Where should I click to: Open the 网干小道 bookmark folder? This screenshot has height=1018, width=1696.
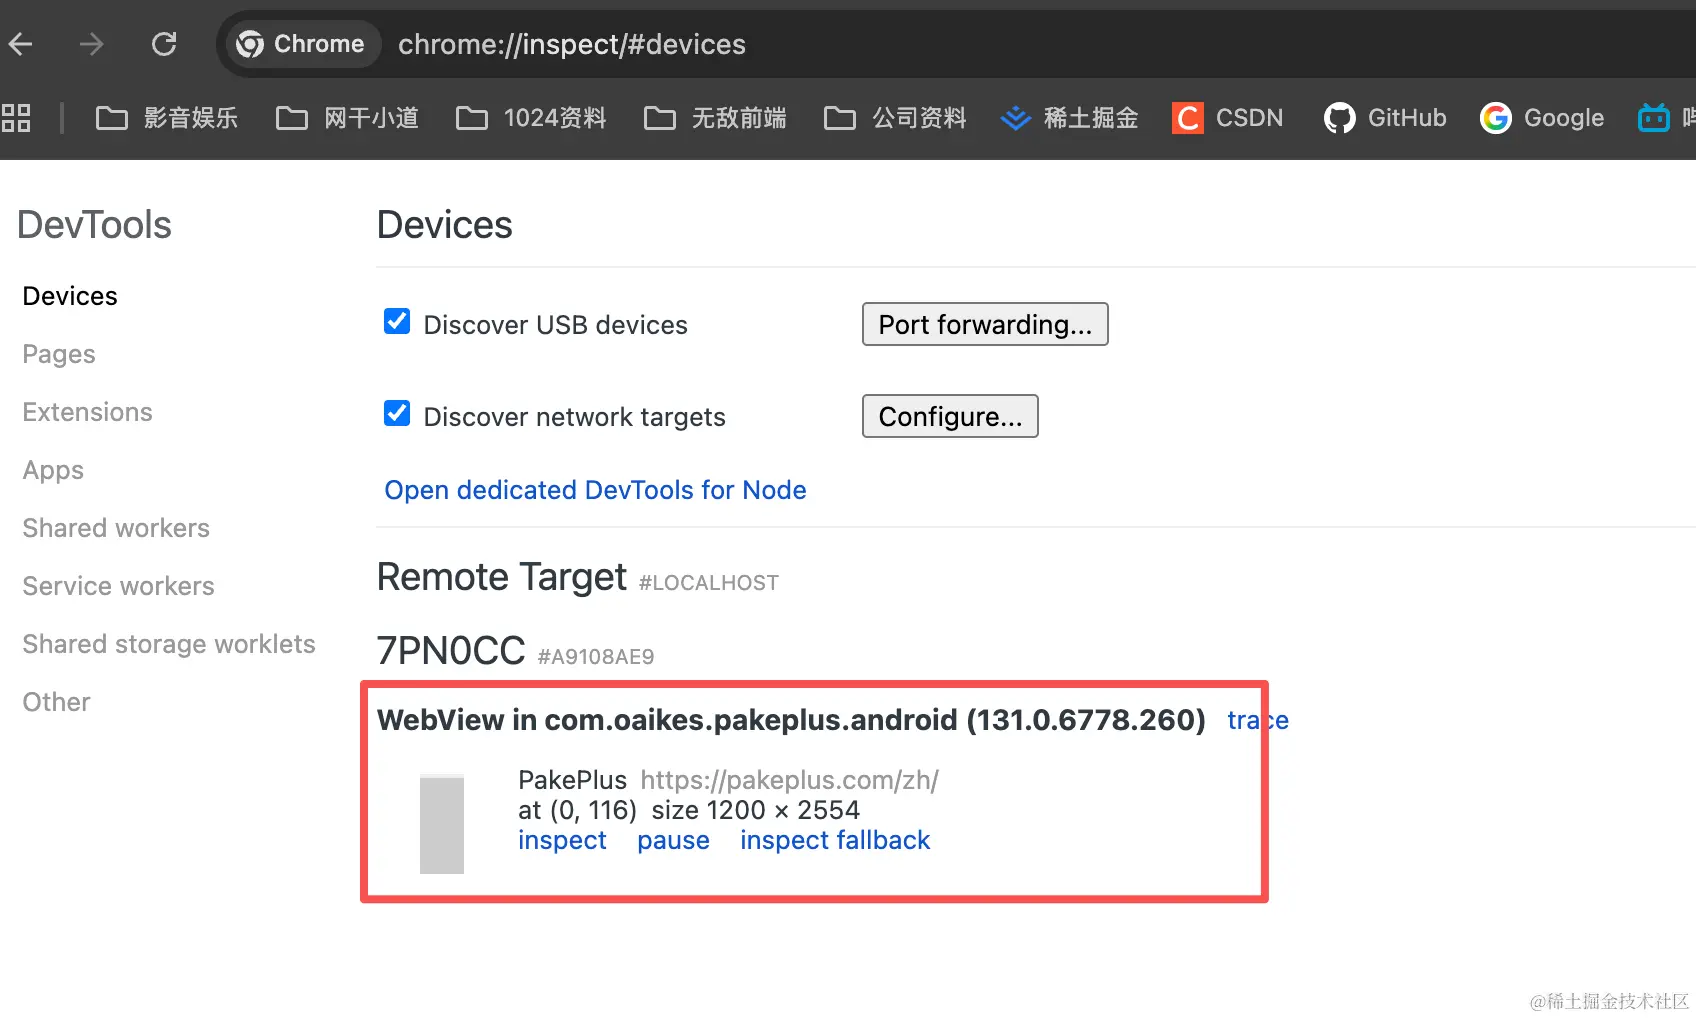pos(347,118)
